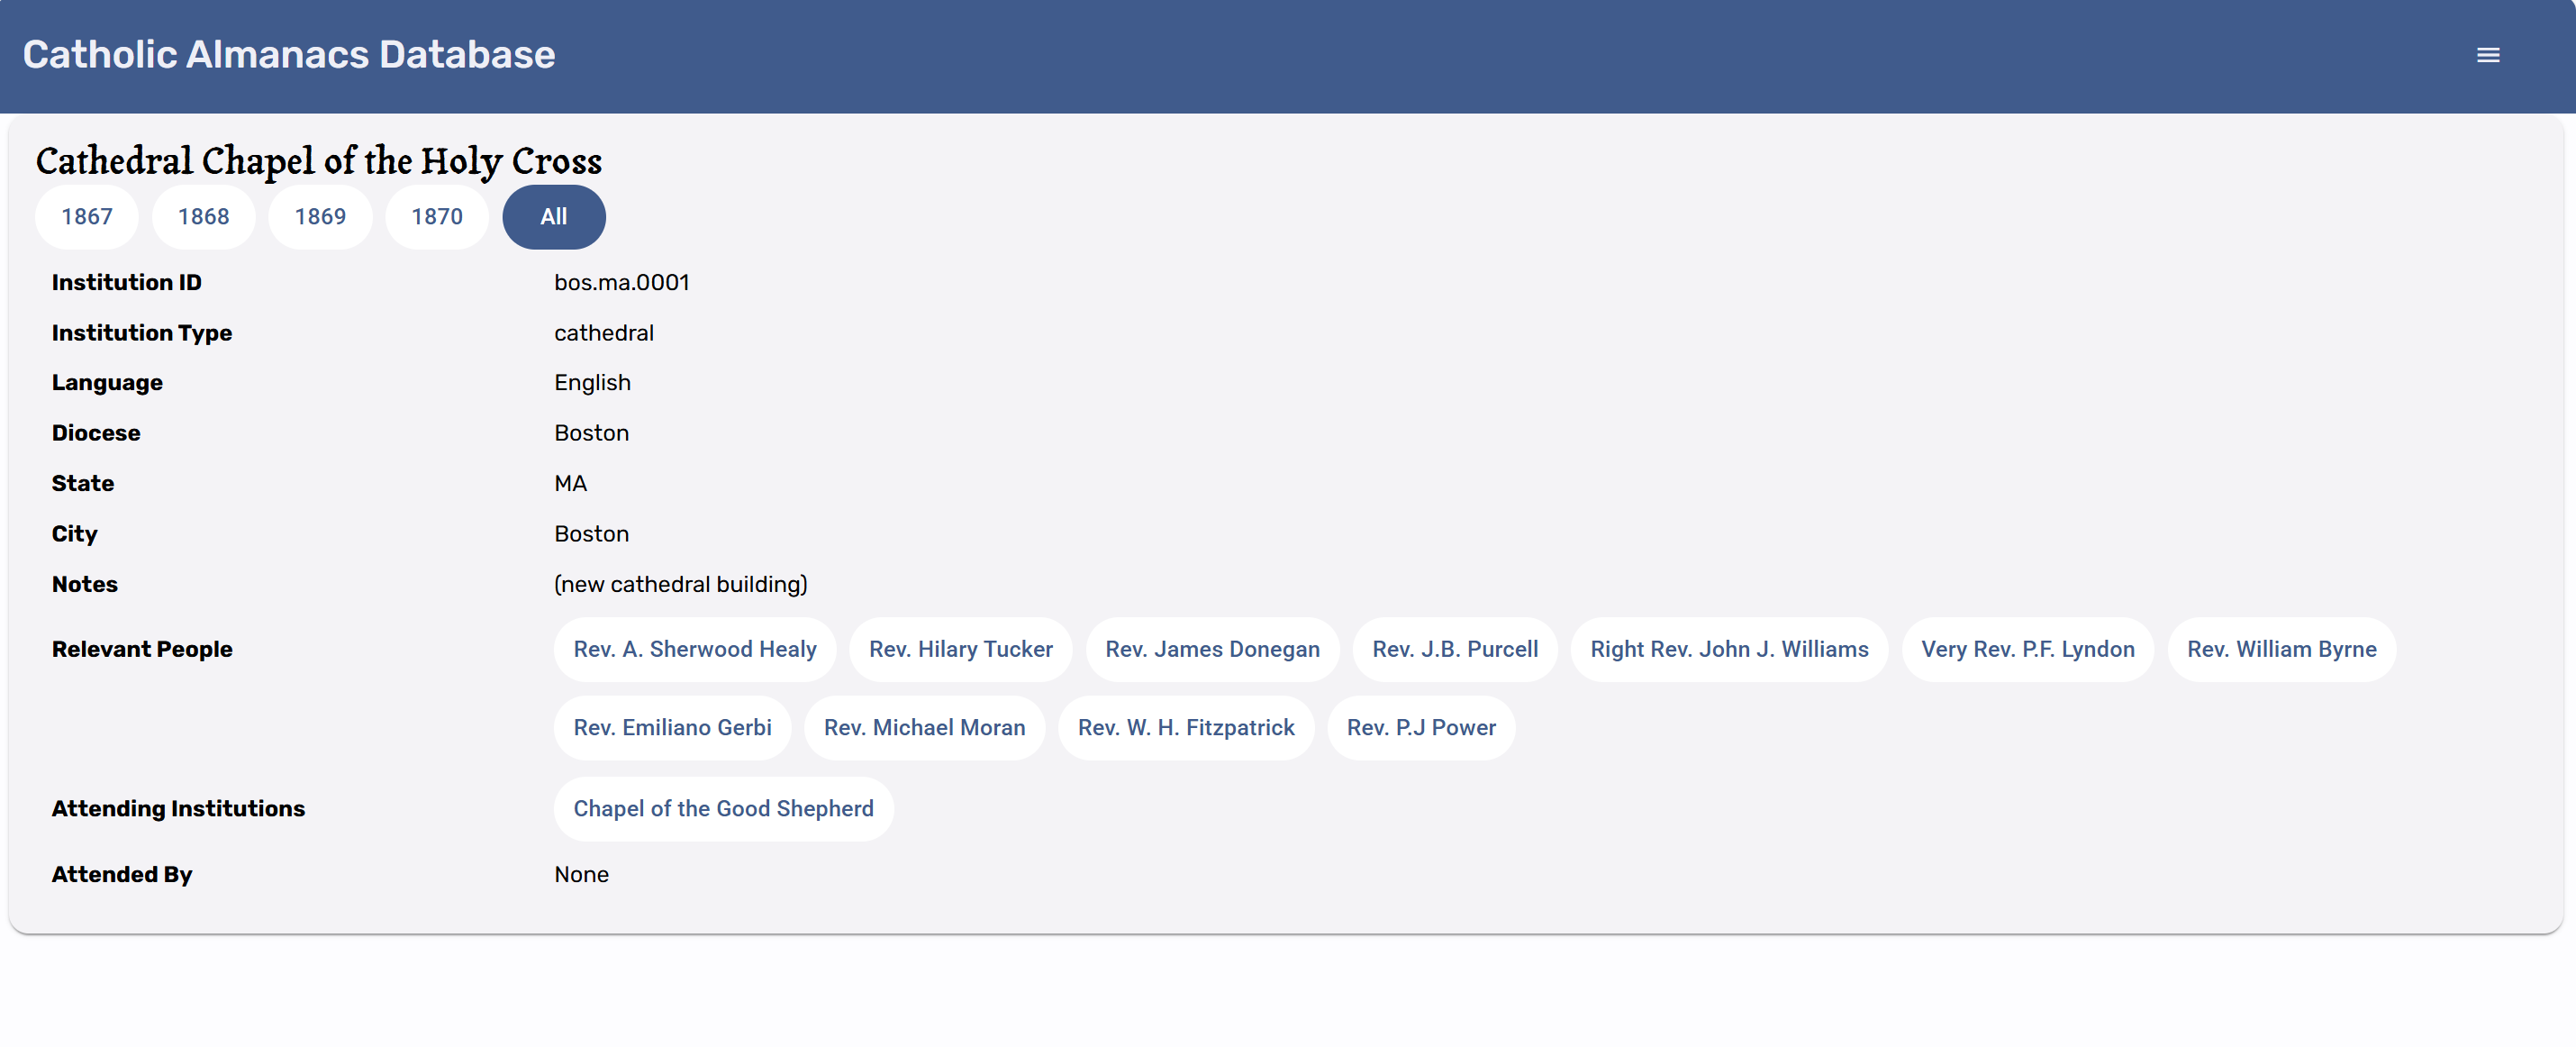Image resolution: width=2576 pixels, height=1047 pixels.
Task: Click the note (new cathedral building)
Action: click(x=681, y=584)
